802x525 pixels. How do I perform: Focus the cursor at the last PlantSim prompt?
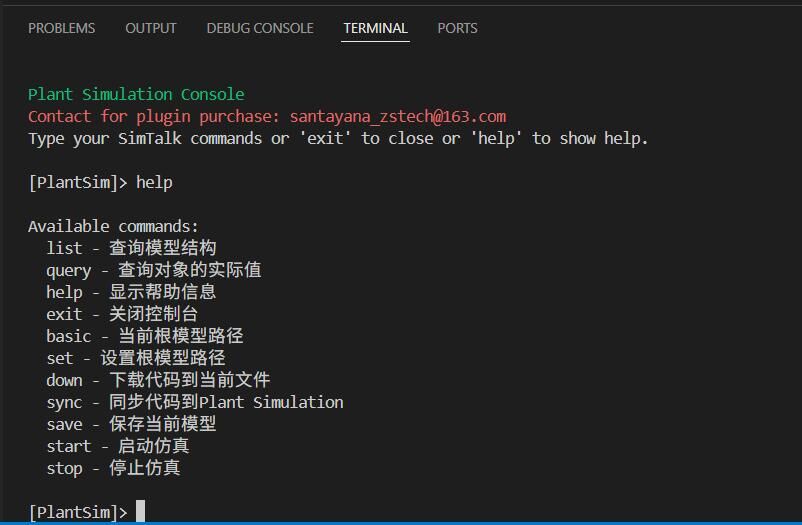click(141, 512)
